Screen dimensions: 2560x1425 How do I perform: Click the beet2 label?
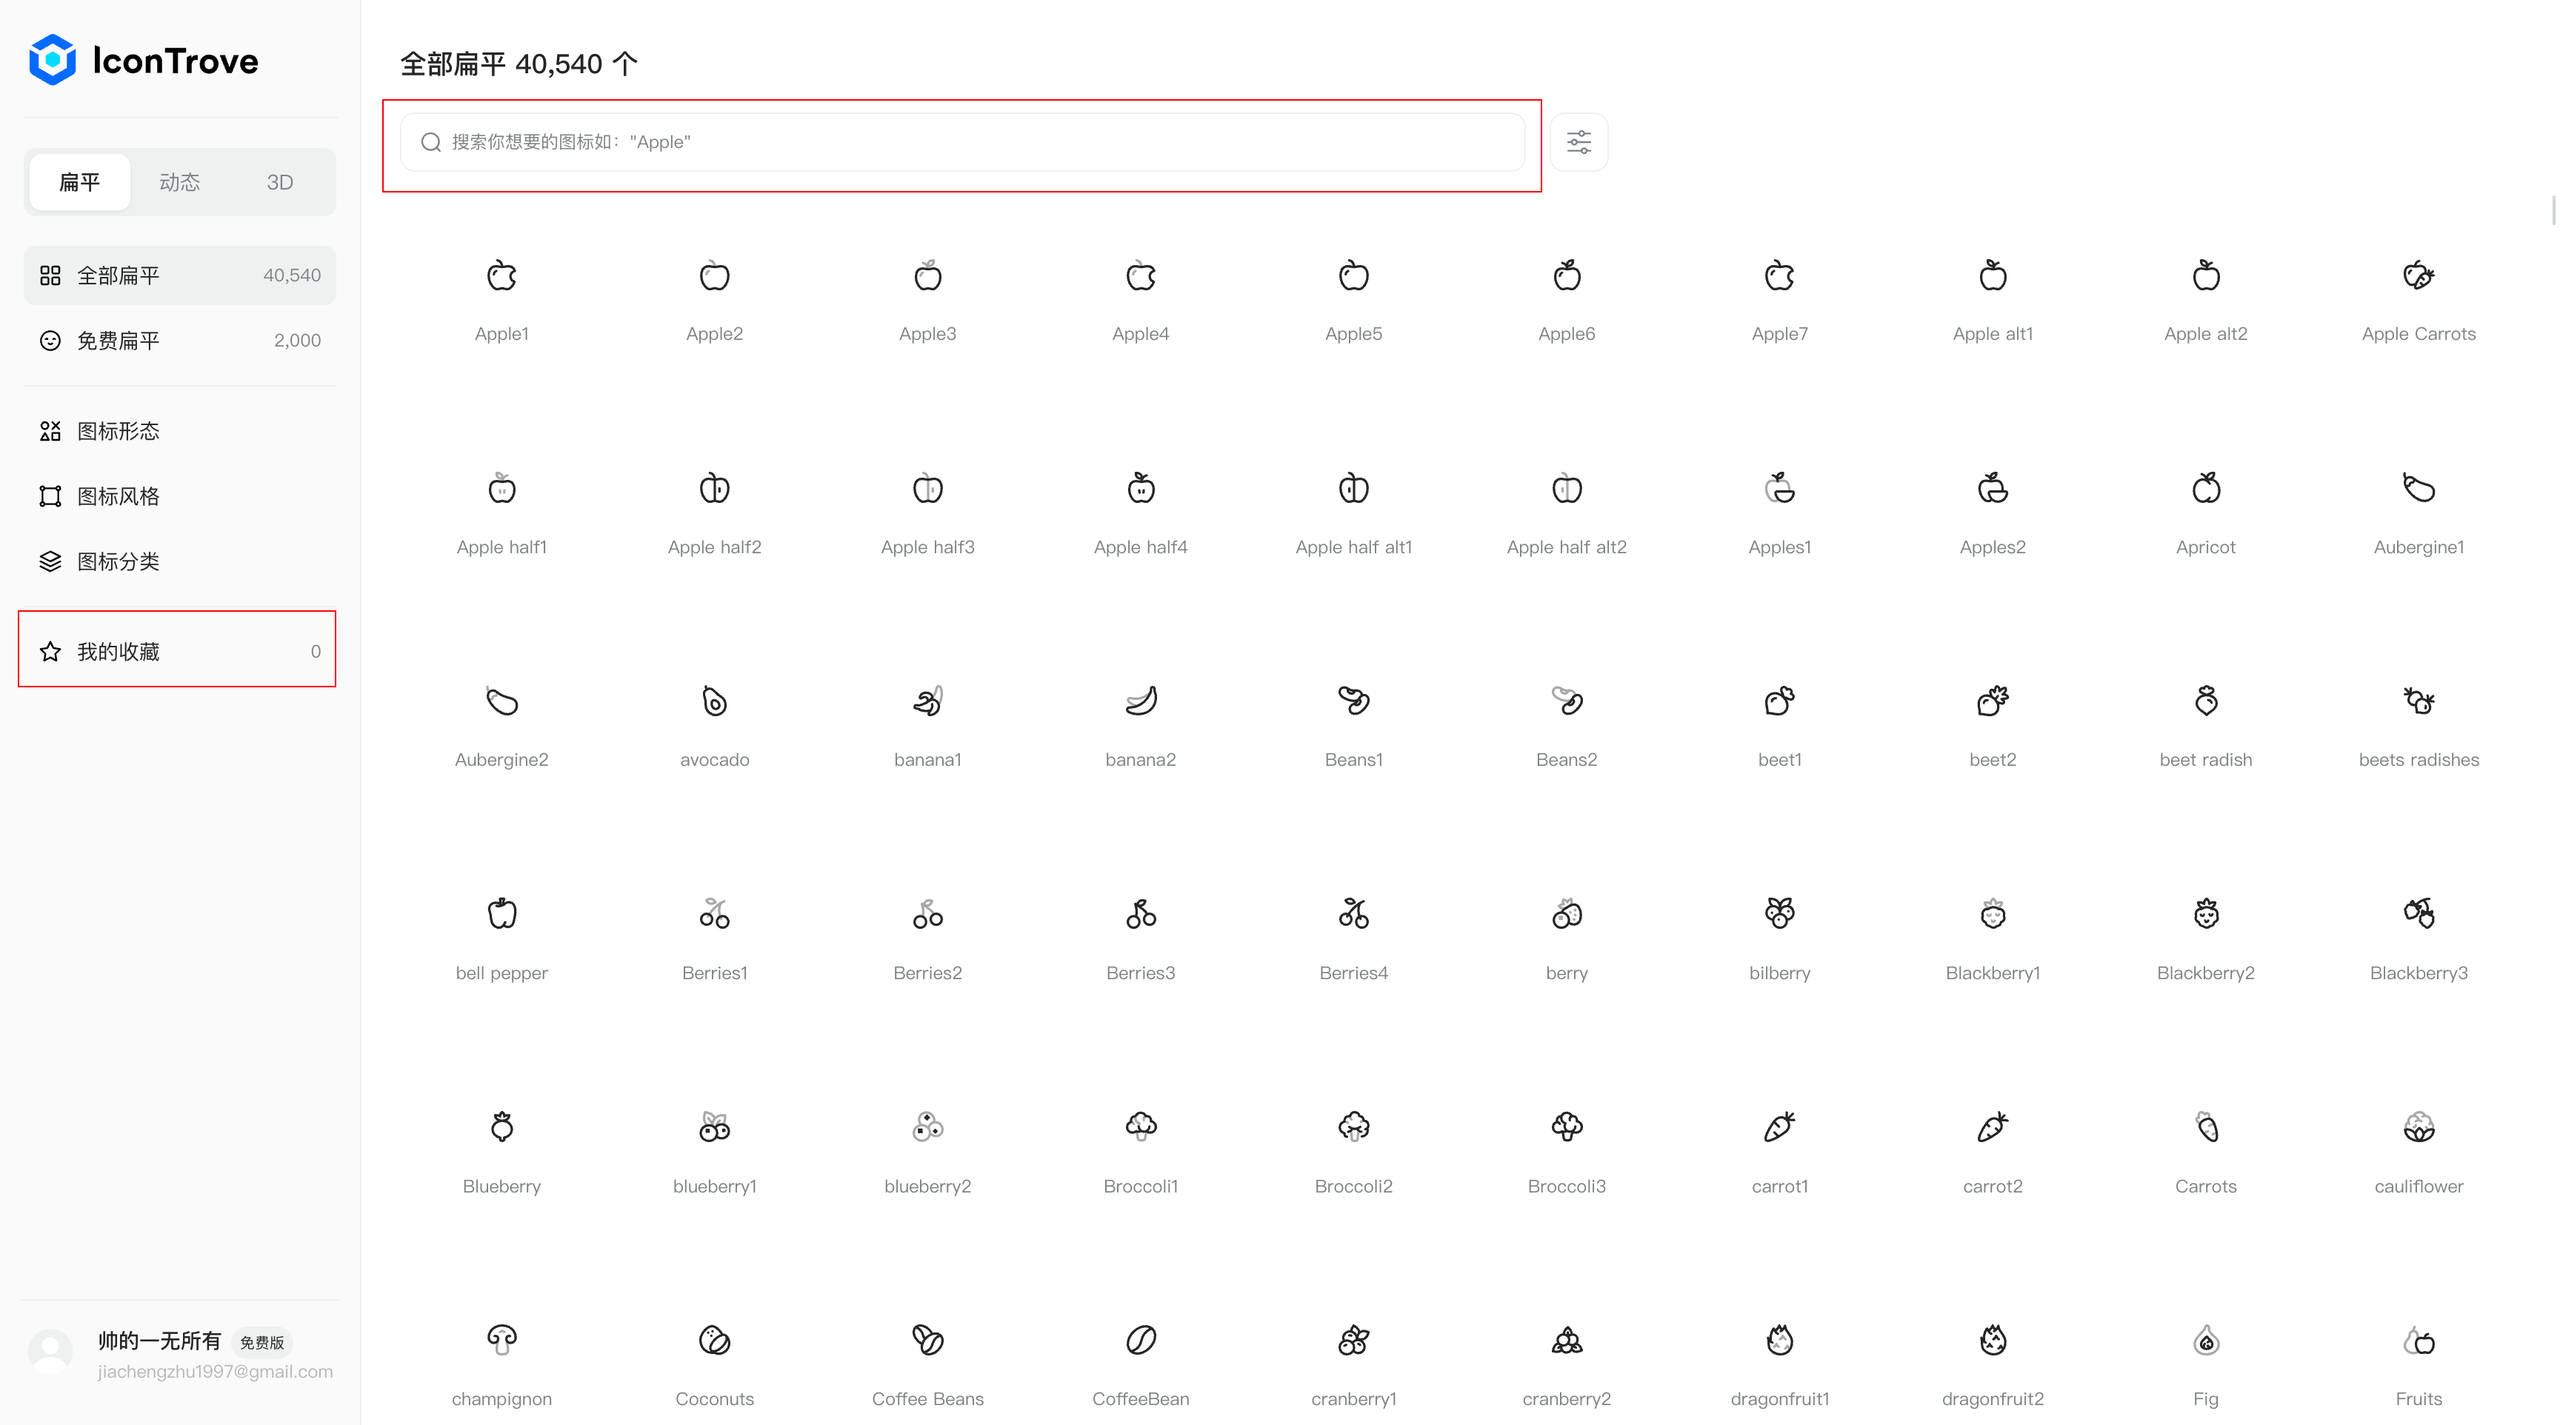tap(1993, 760)
